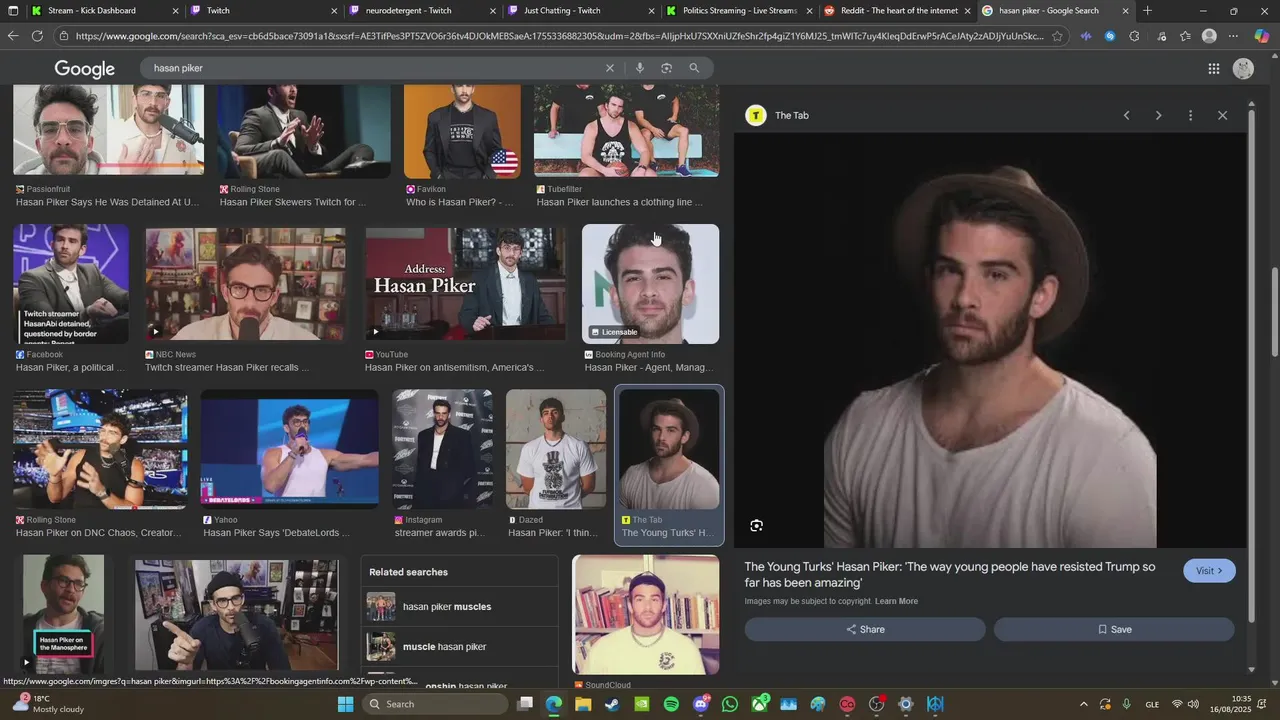The image size is (1280, 720).
Task: Show hidden system tray icons chevron
Action: 1084,704
